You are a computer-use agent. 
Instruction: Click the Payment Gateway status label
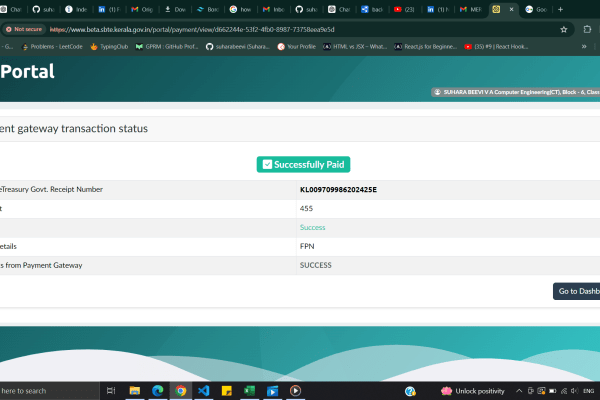pos(41,265)
